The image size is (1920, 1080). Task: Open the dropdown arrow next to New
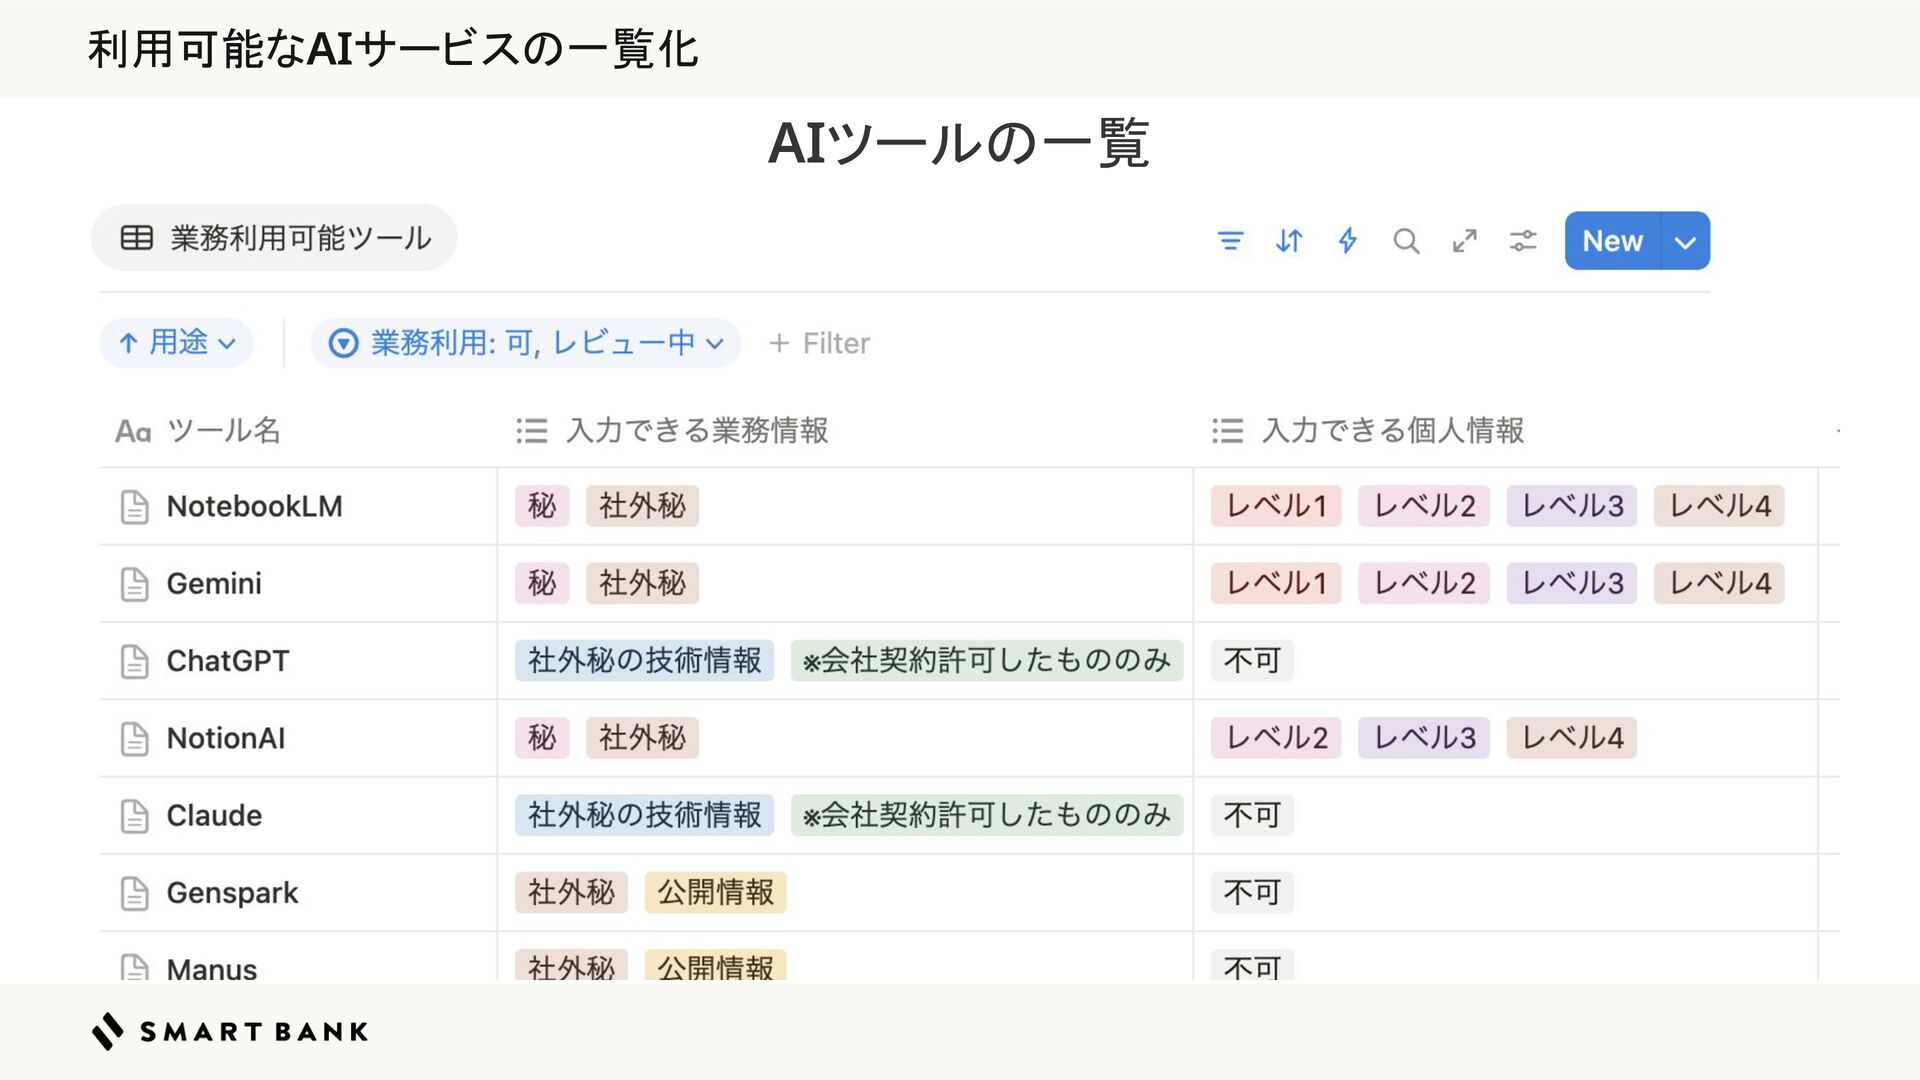click(1685, 241)
